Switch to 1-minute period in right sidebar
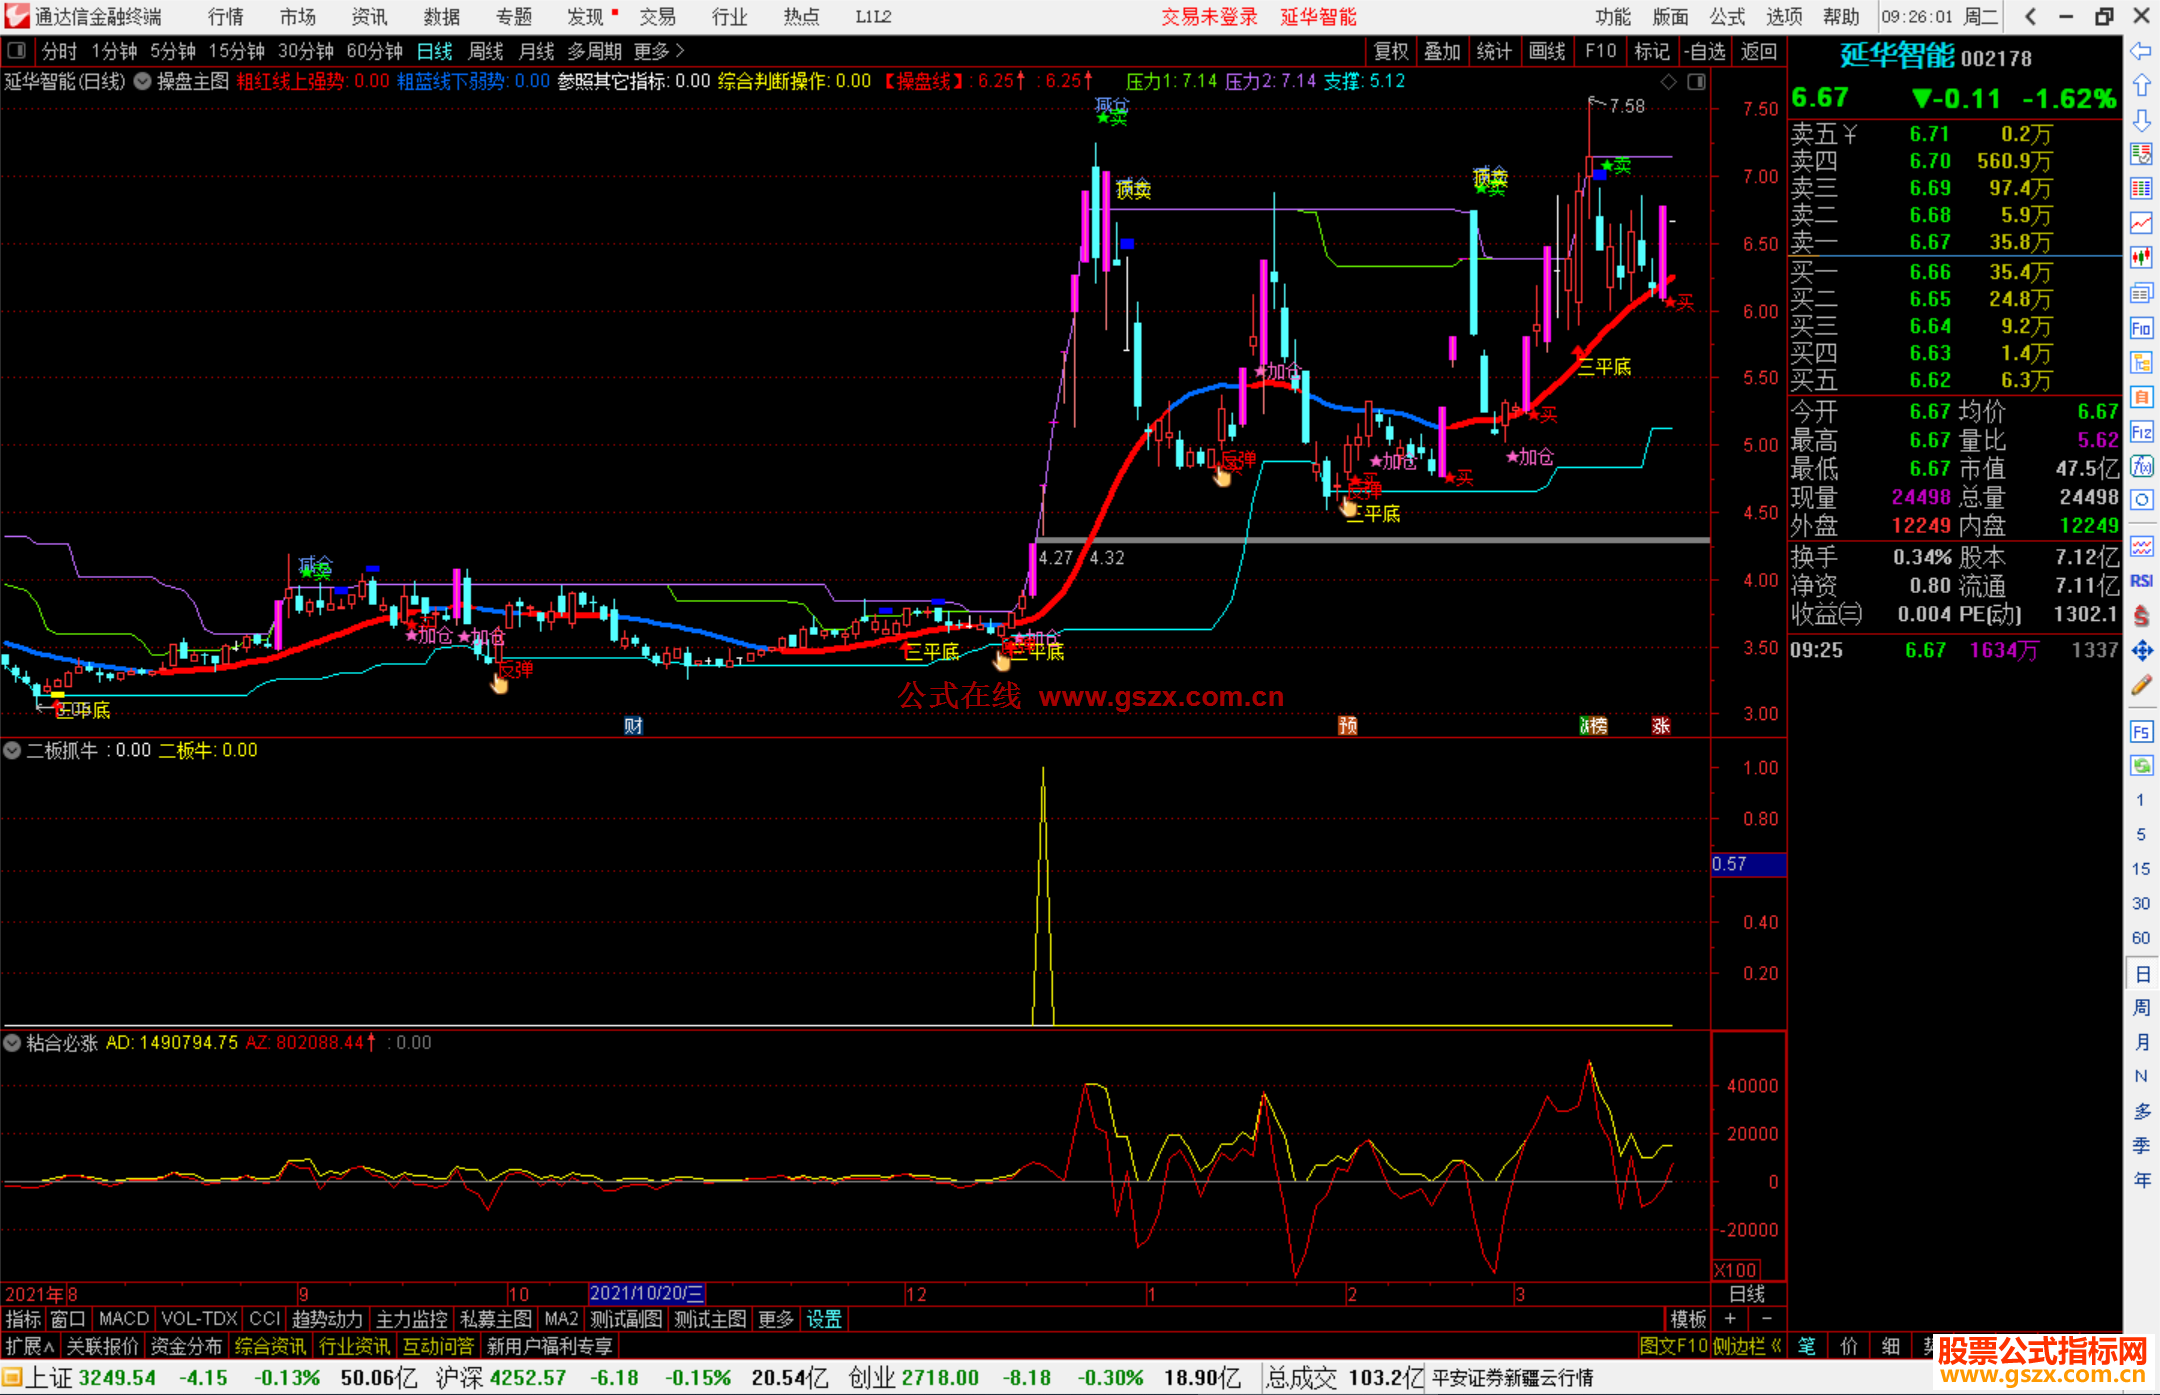The width and height of the screenshot is (2160, 1395). pyautogui.click(x=2140, y=800)
